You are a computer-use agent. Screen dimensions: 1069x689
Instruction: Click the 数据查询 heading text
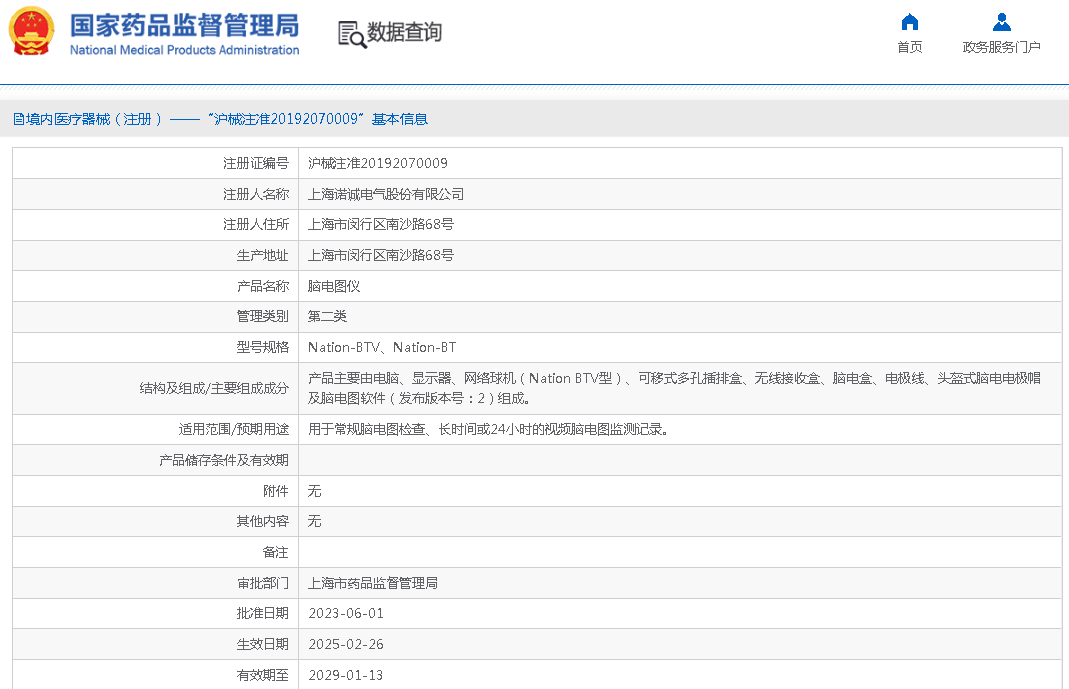(x=404, y=33)
